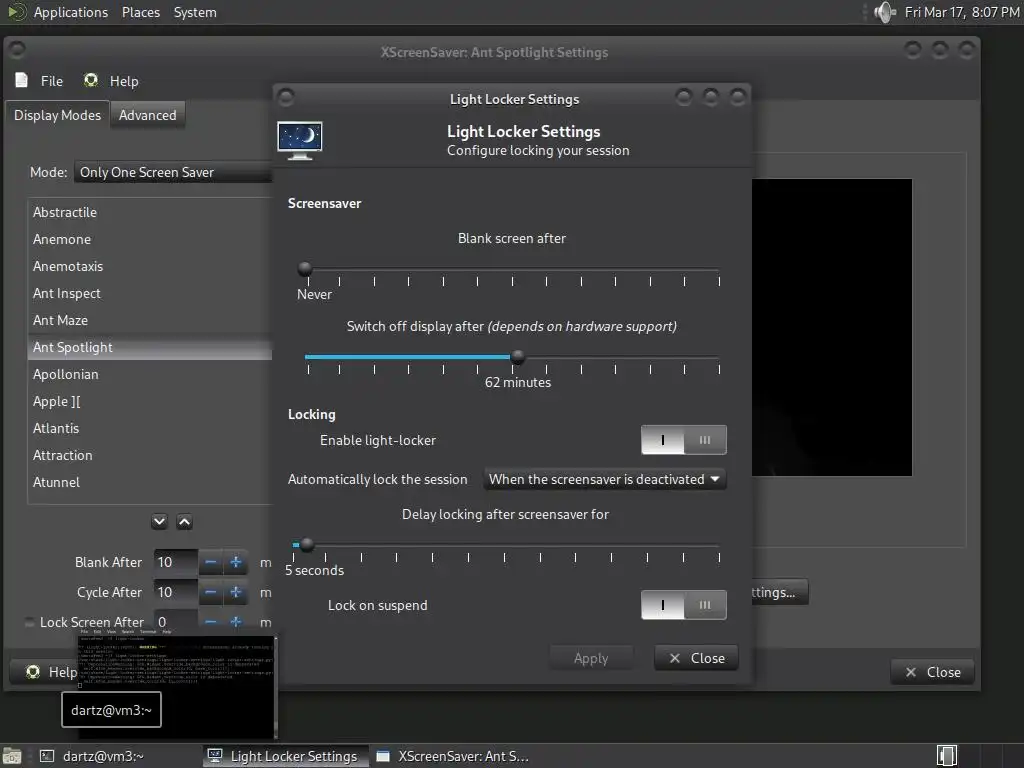Select Attraction in the screensaver list
This screenshot has height=768, width=1024.
[150, 455]
